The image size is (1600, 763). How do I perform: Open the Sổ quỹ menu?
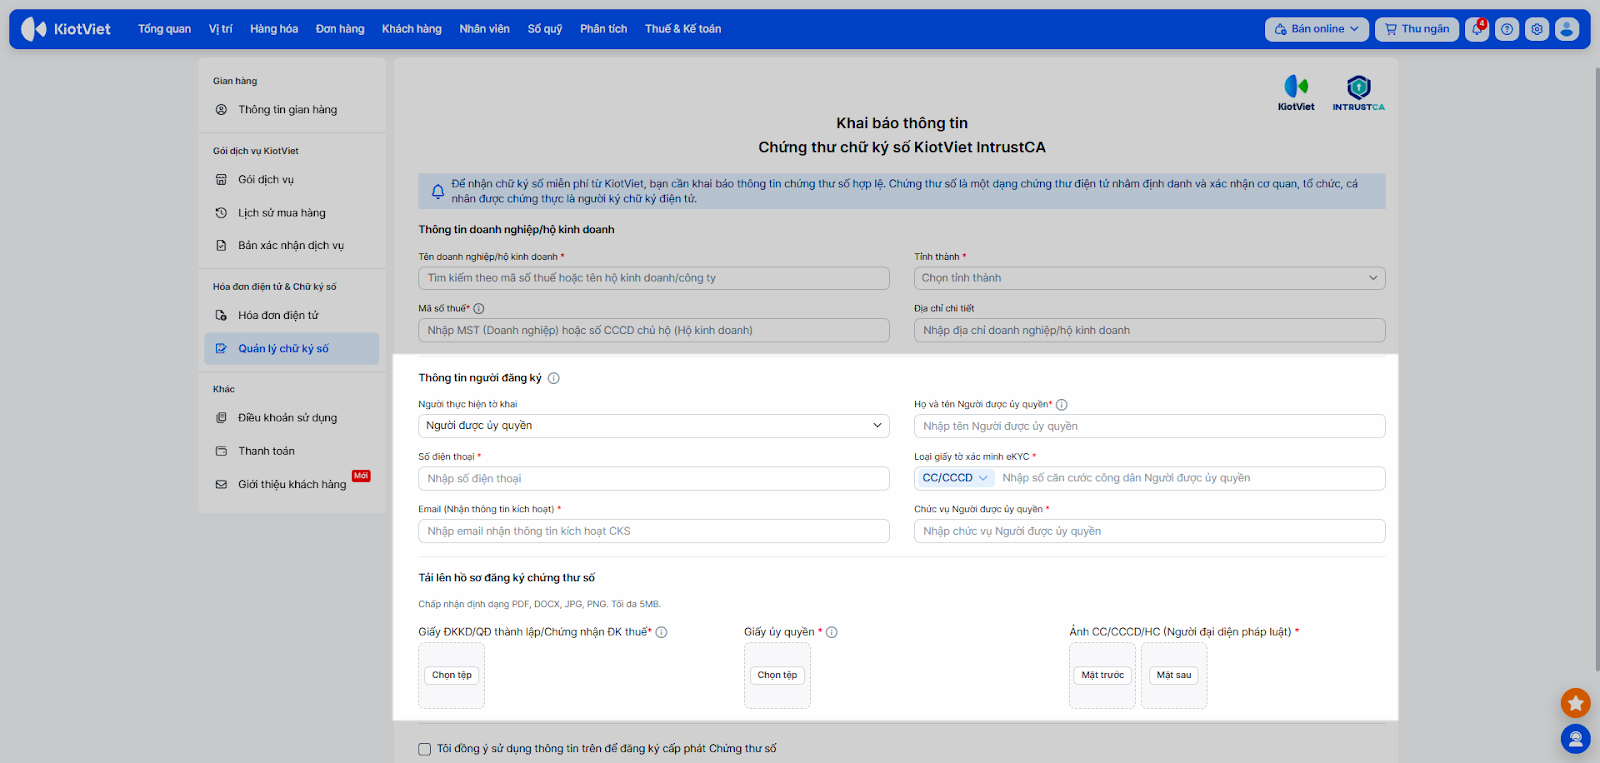545,29
